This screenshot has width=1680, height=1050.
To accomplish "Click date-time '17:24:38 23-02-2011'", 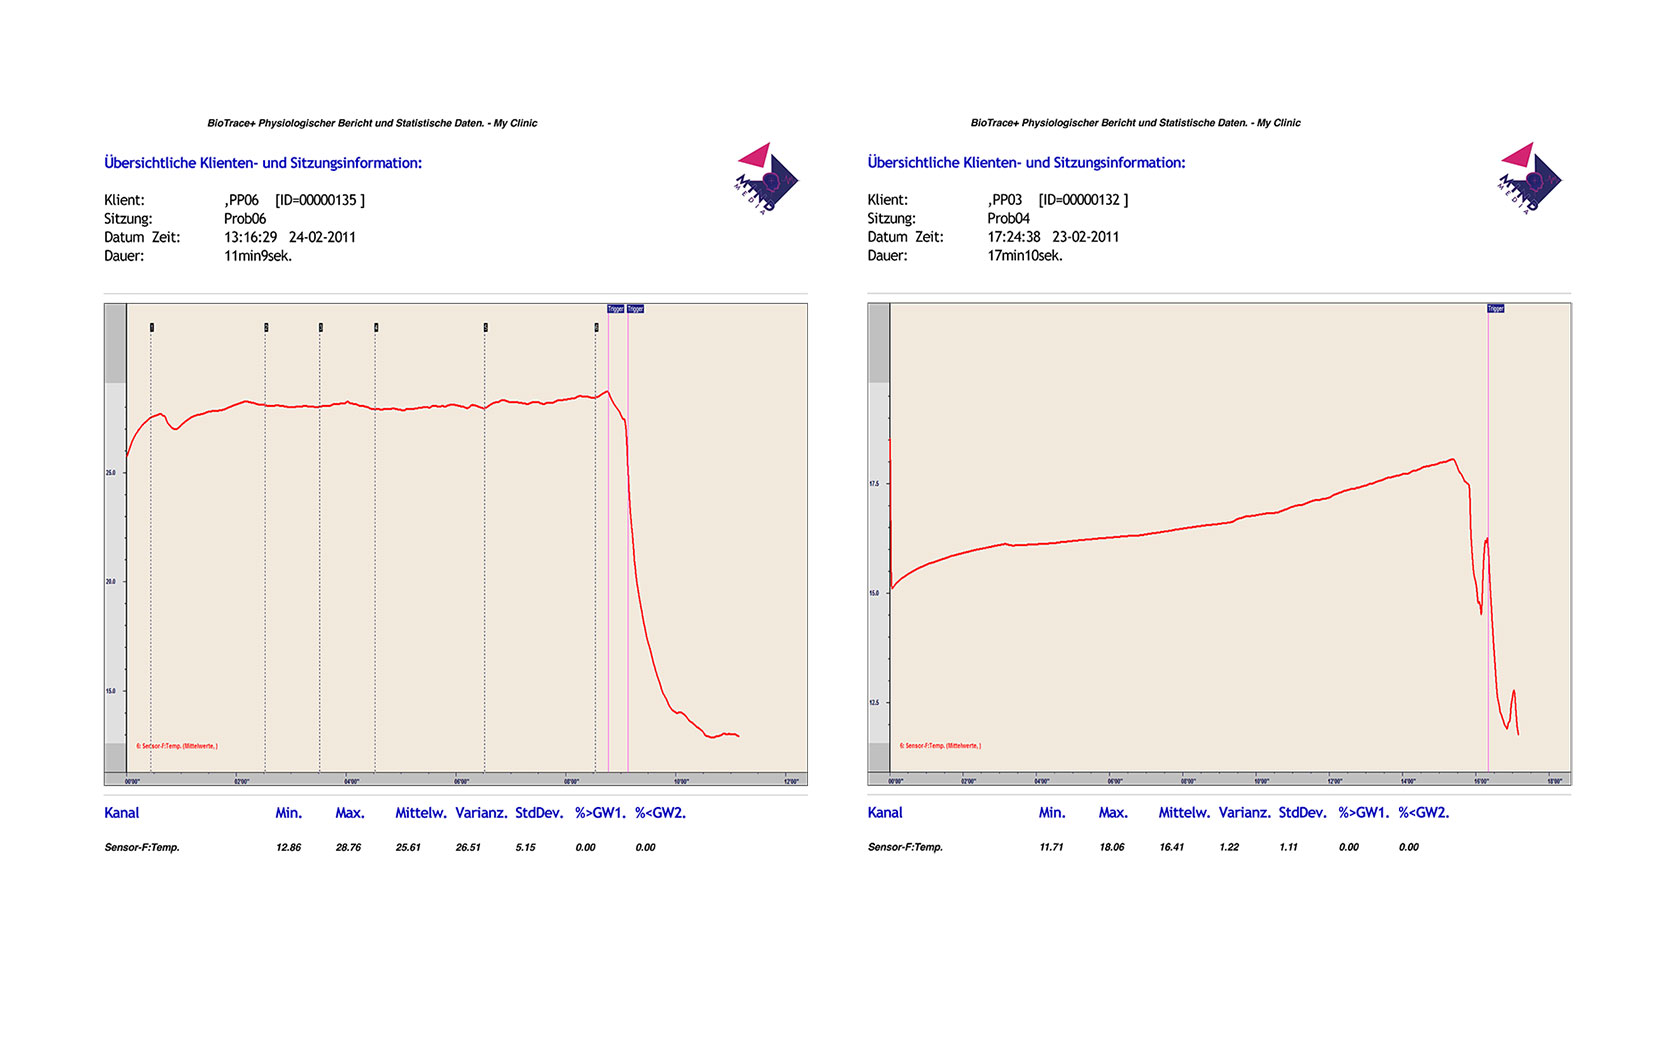I will point(1053,238).
